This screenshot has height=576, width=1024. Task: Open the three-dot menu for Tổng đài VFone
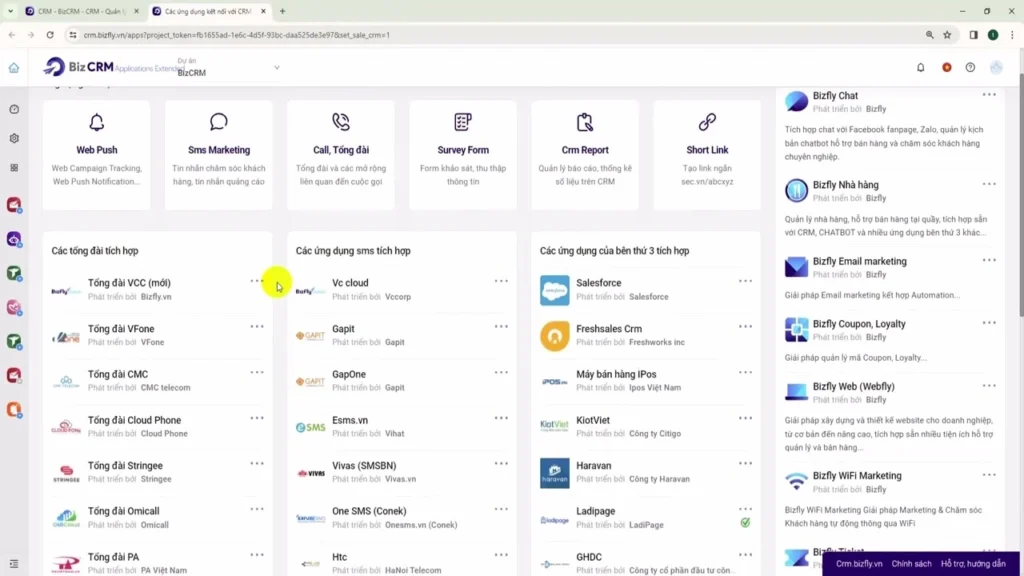257,327
